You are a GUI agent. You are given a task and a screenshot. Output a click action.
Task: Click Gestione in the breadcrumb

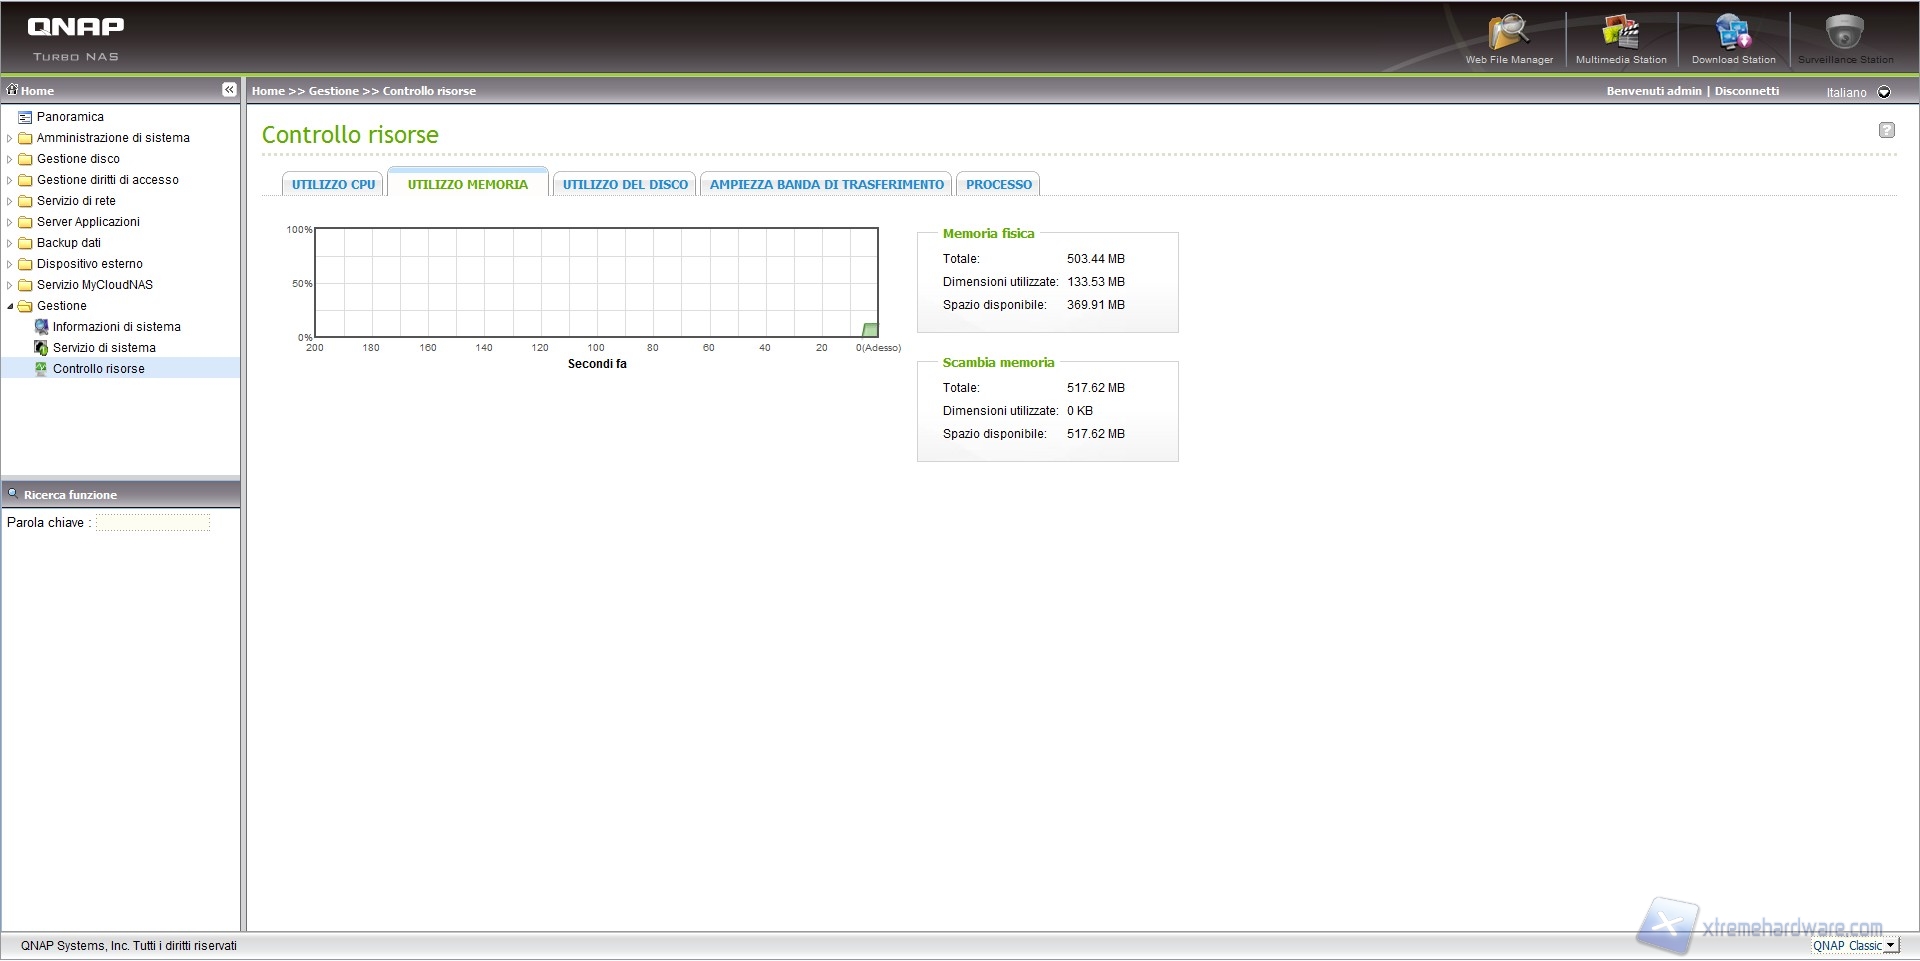click(x=333, y=91)
